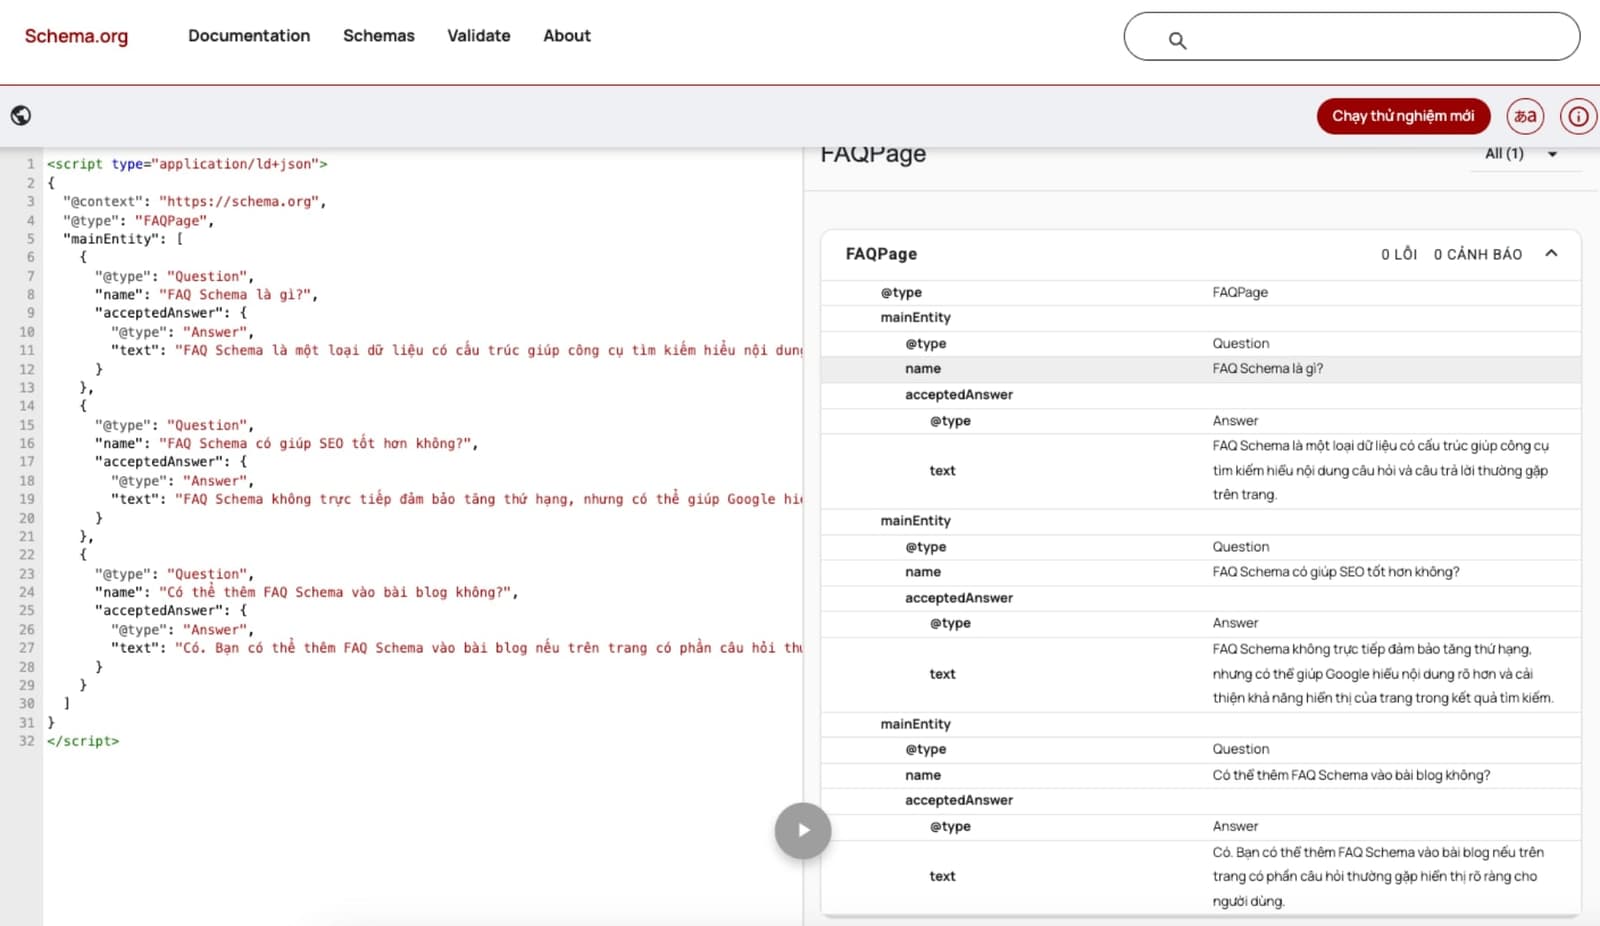Click the "mainEntity": [ line in code

tap(123, 239)
